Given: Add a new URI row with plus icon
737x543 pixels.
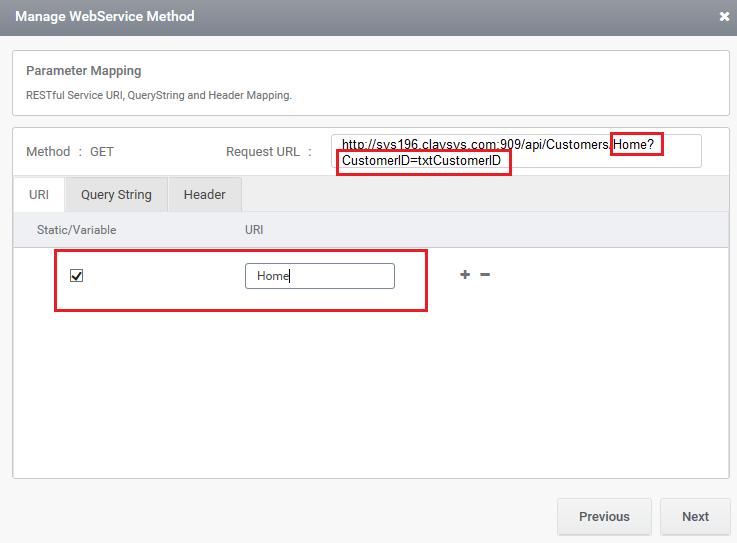Looking at the screenshot, I should tap(465, 275).
